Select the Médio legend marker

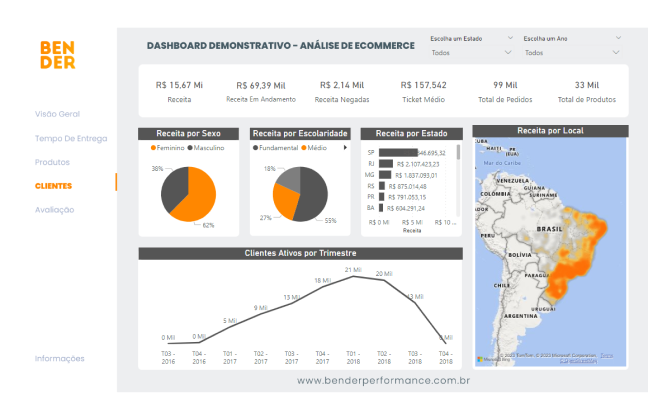click(x=304, y=148)
